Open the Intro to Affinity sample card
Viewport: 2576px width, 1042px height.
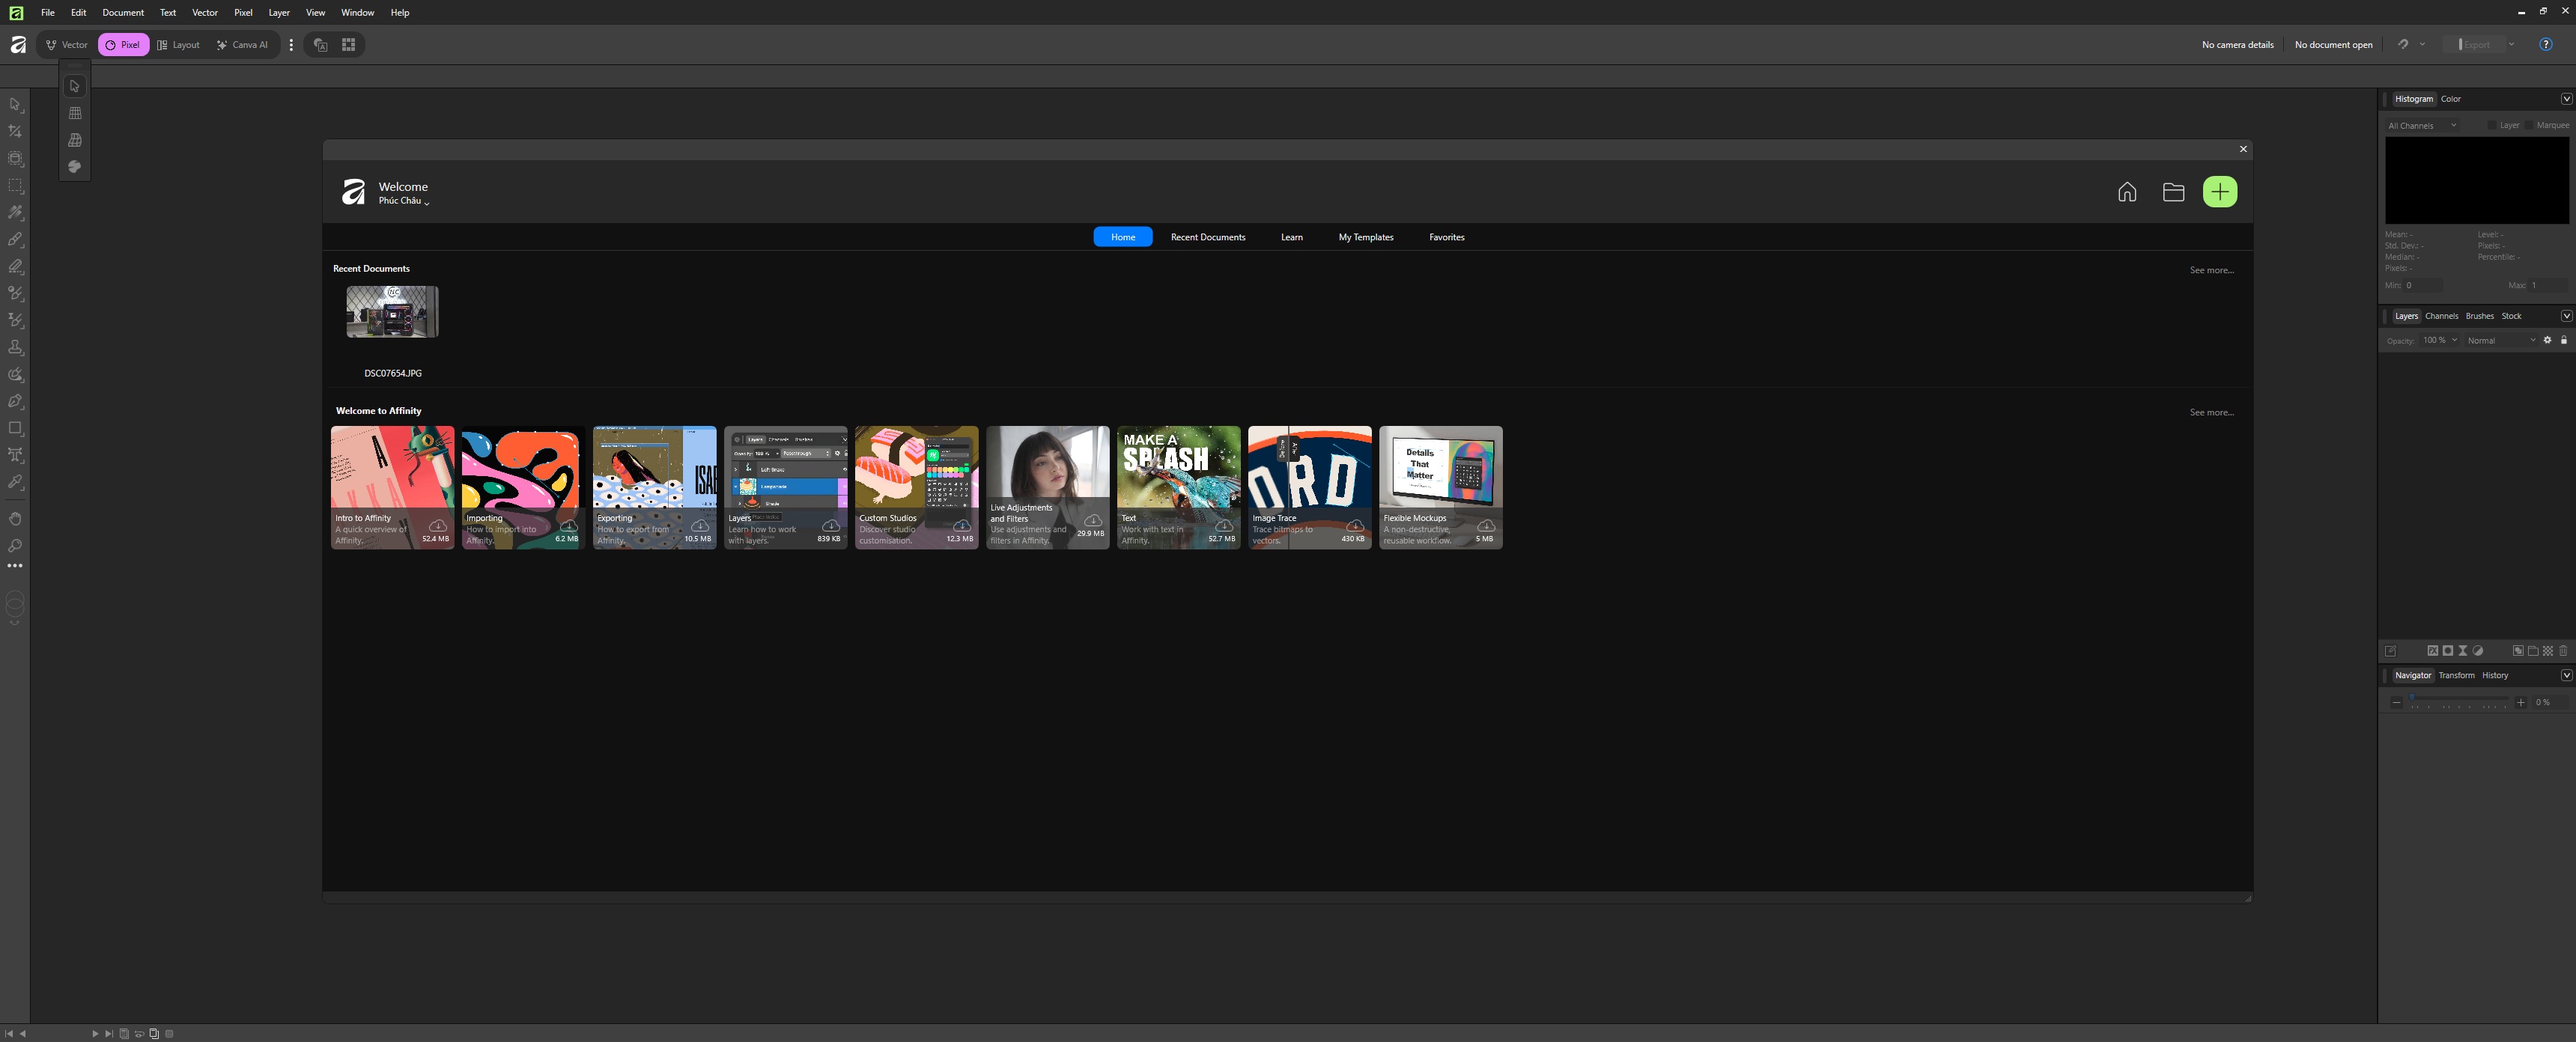[392, 487]
